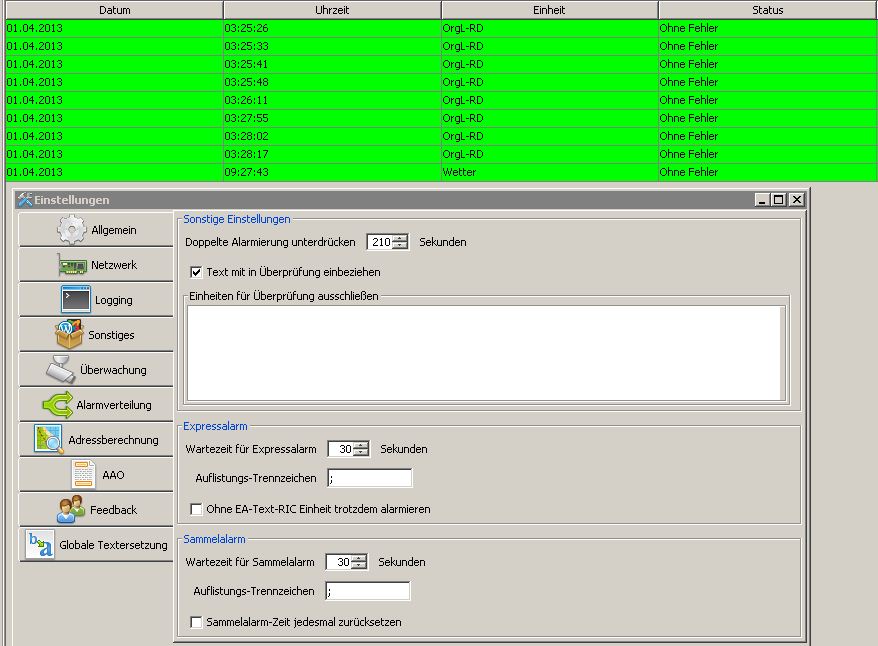Screen dimensions: 878x646
Task: Sort table by the Uhrzeit column header
Action: (332, 10)
